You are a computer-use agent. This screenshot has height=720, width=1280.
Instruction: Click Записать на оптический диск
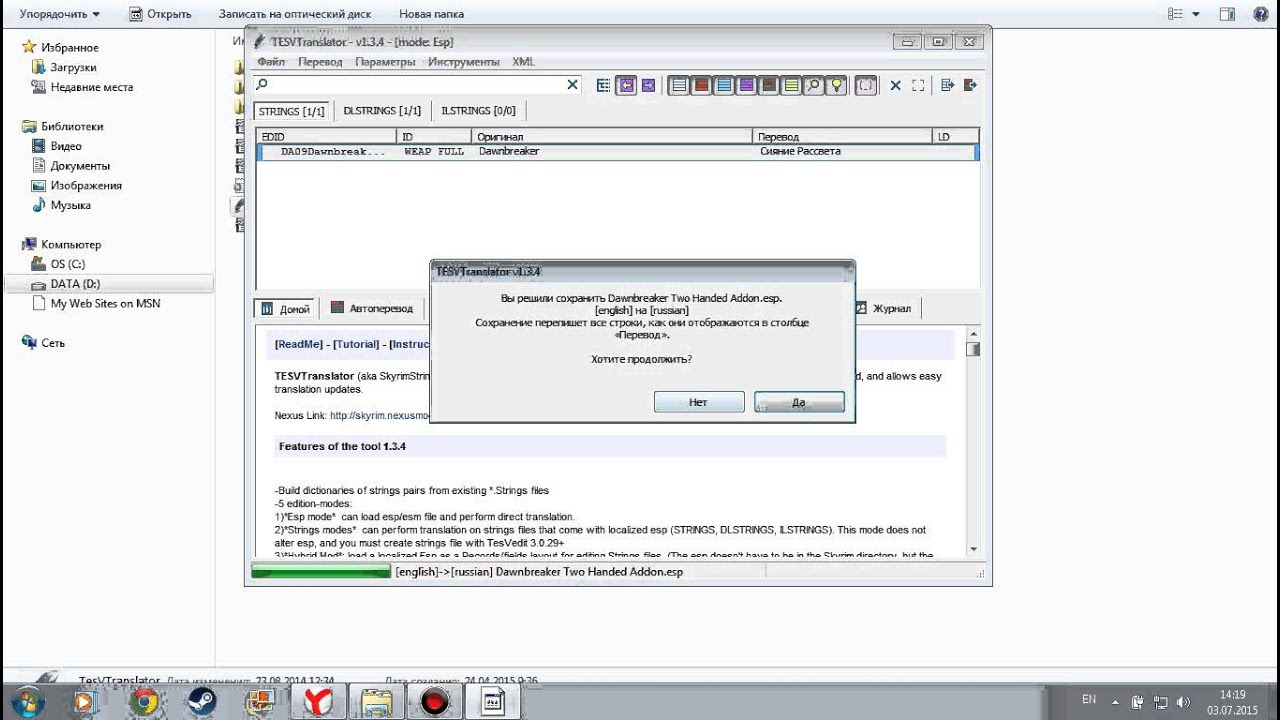tap(295, 14)
